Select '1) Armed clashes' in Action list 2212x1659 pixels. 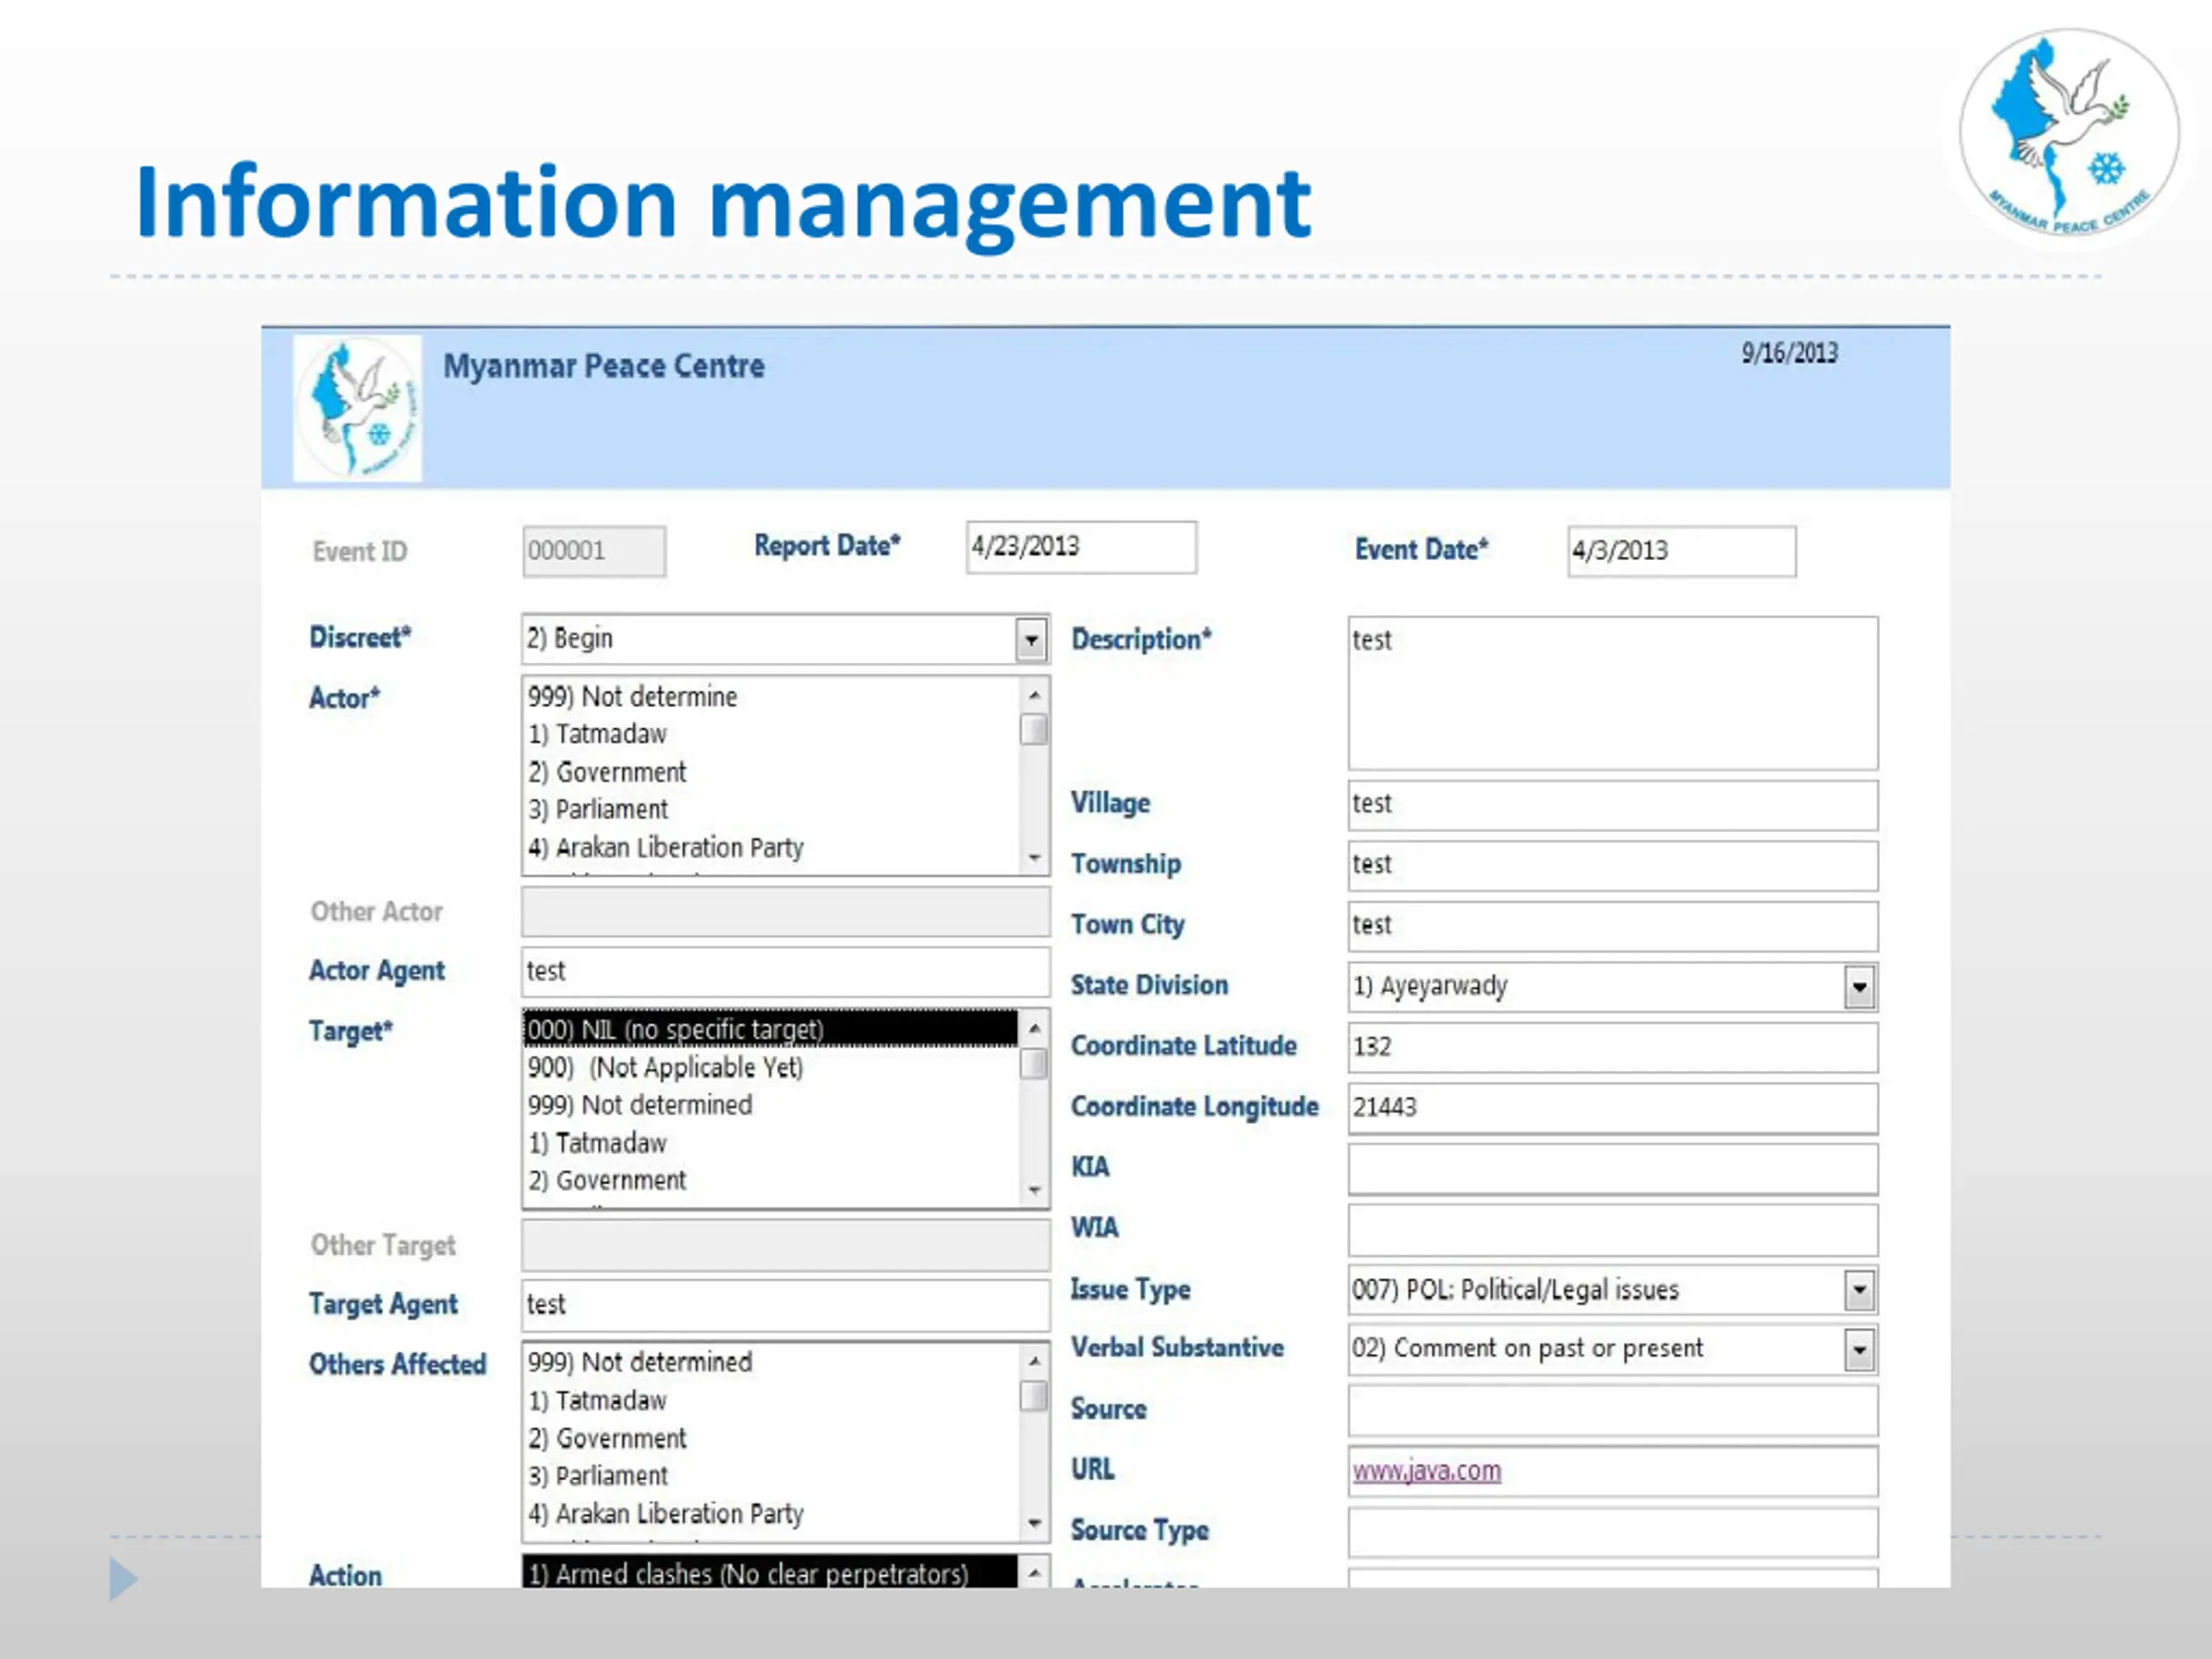[771, 1573]
